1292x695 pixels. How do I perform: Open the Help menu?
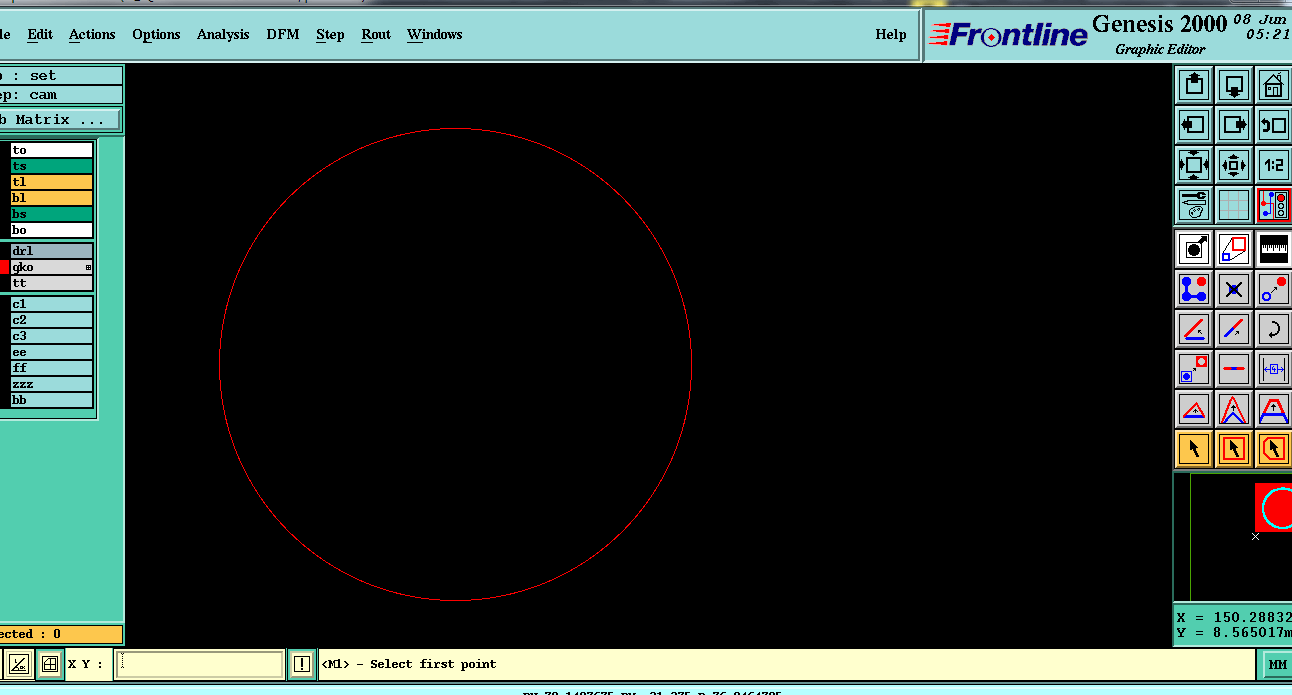[891, 34]
